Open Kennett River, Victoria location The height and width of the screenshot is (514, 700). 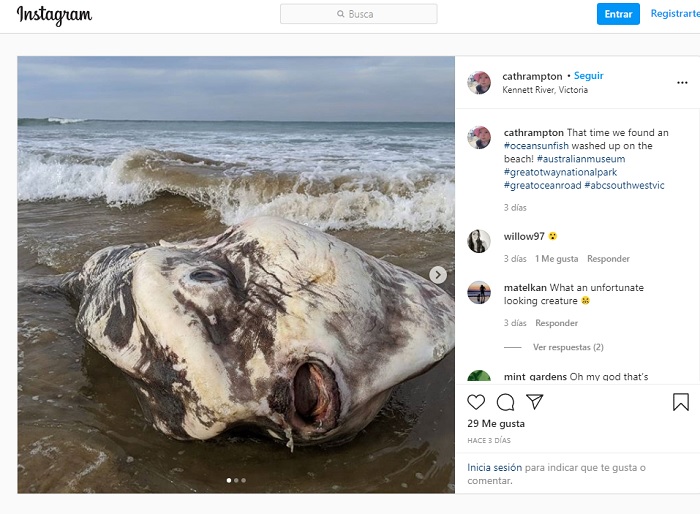(545, 90)
